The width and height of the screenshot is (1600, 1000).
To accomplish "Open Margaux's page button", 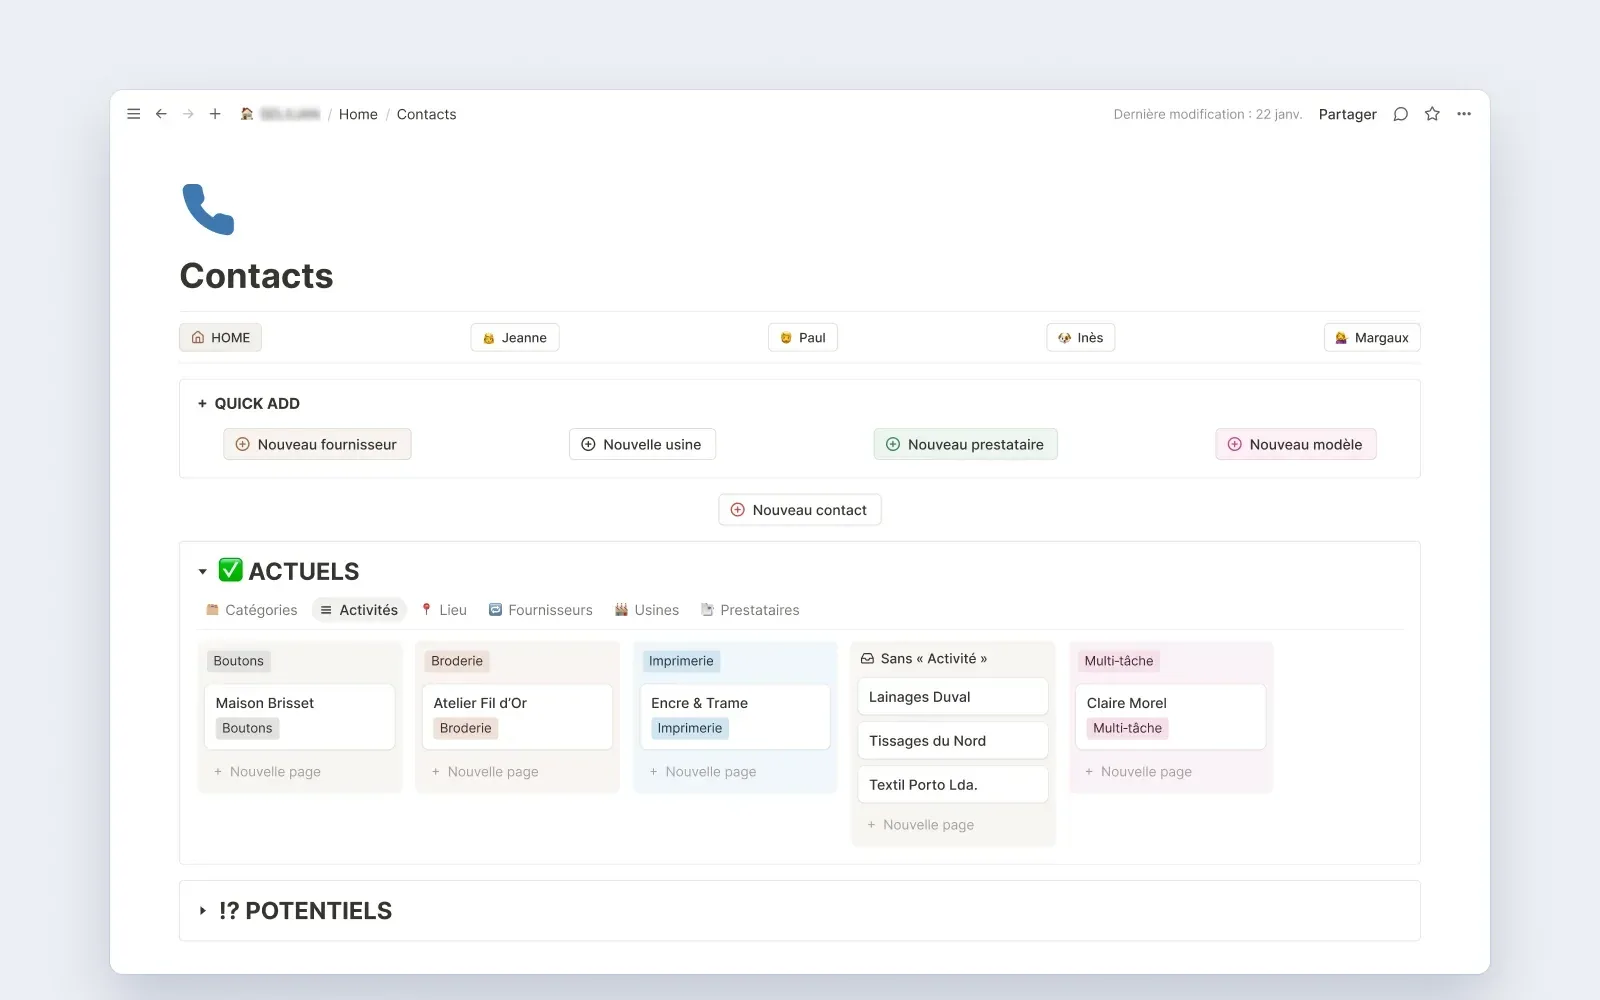I will [x=1372, y=338].
